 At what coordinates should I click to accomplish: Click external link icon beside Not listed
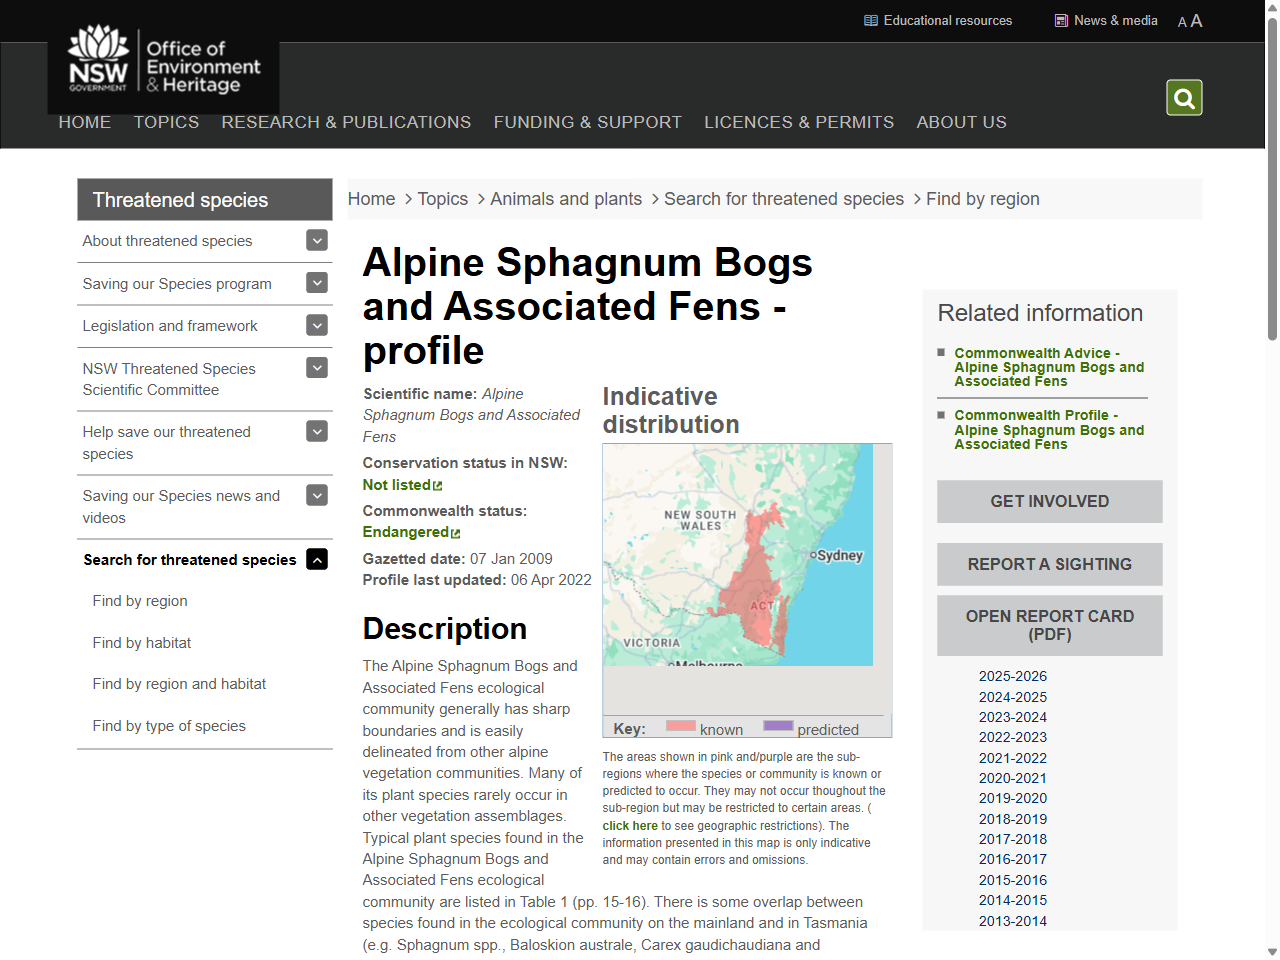click(437, 486)
